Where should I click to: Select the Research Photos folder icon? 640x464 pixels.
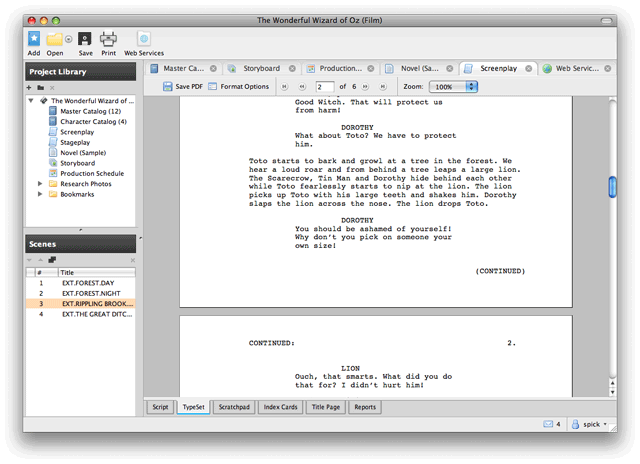(x=53, y=184)
